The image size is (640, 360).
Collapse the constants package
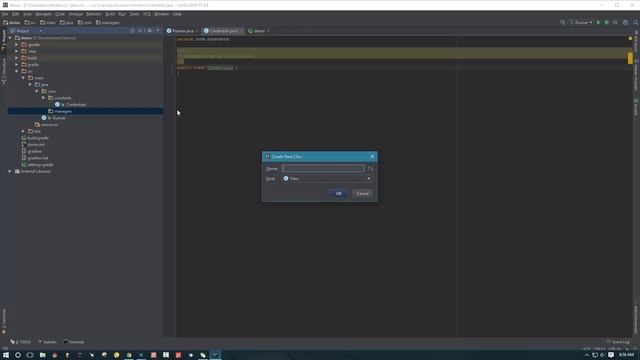(43, 98)
